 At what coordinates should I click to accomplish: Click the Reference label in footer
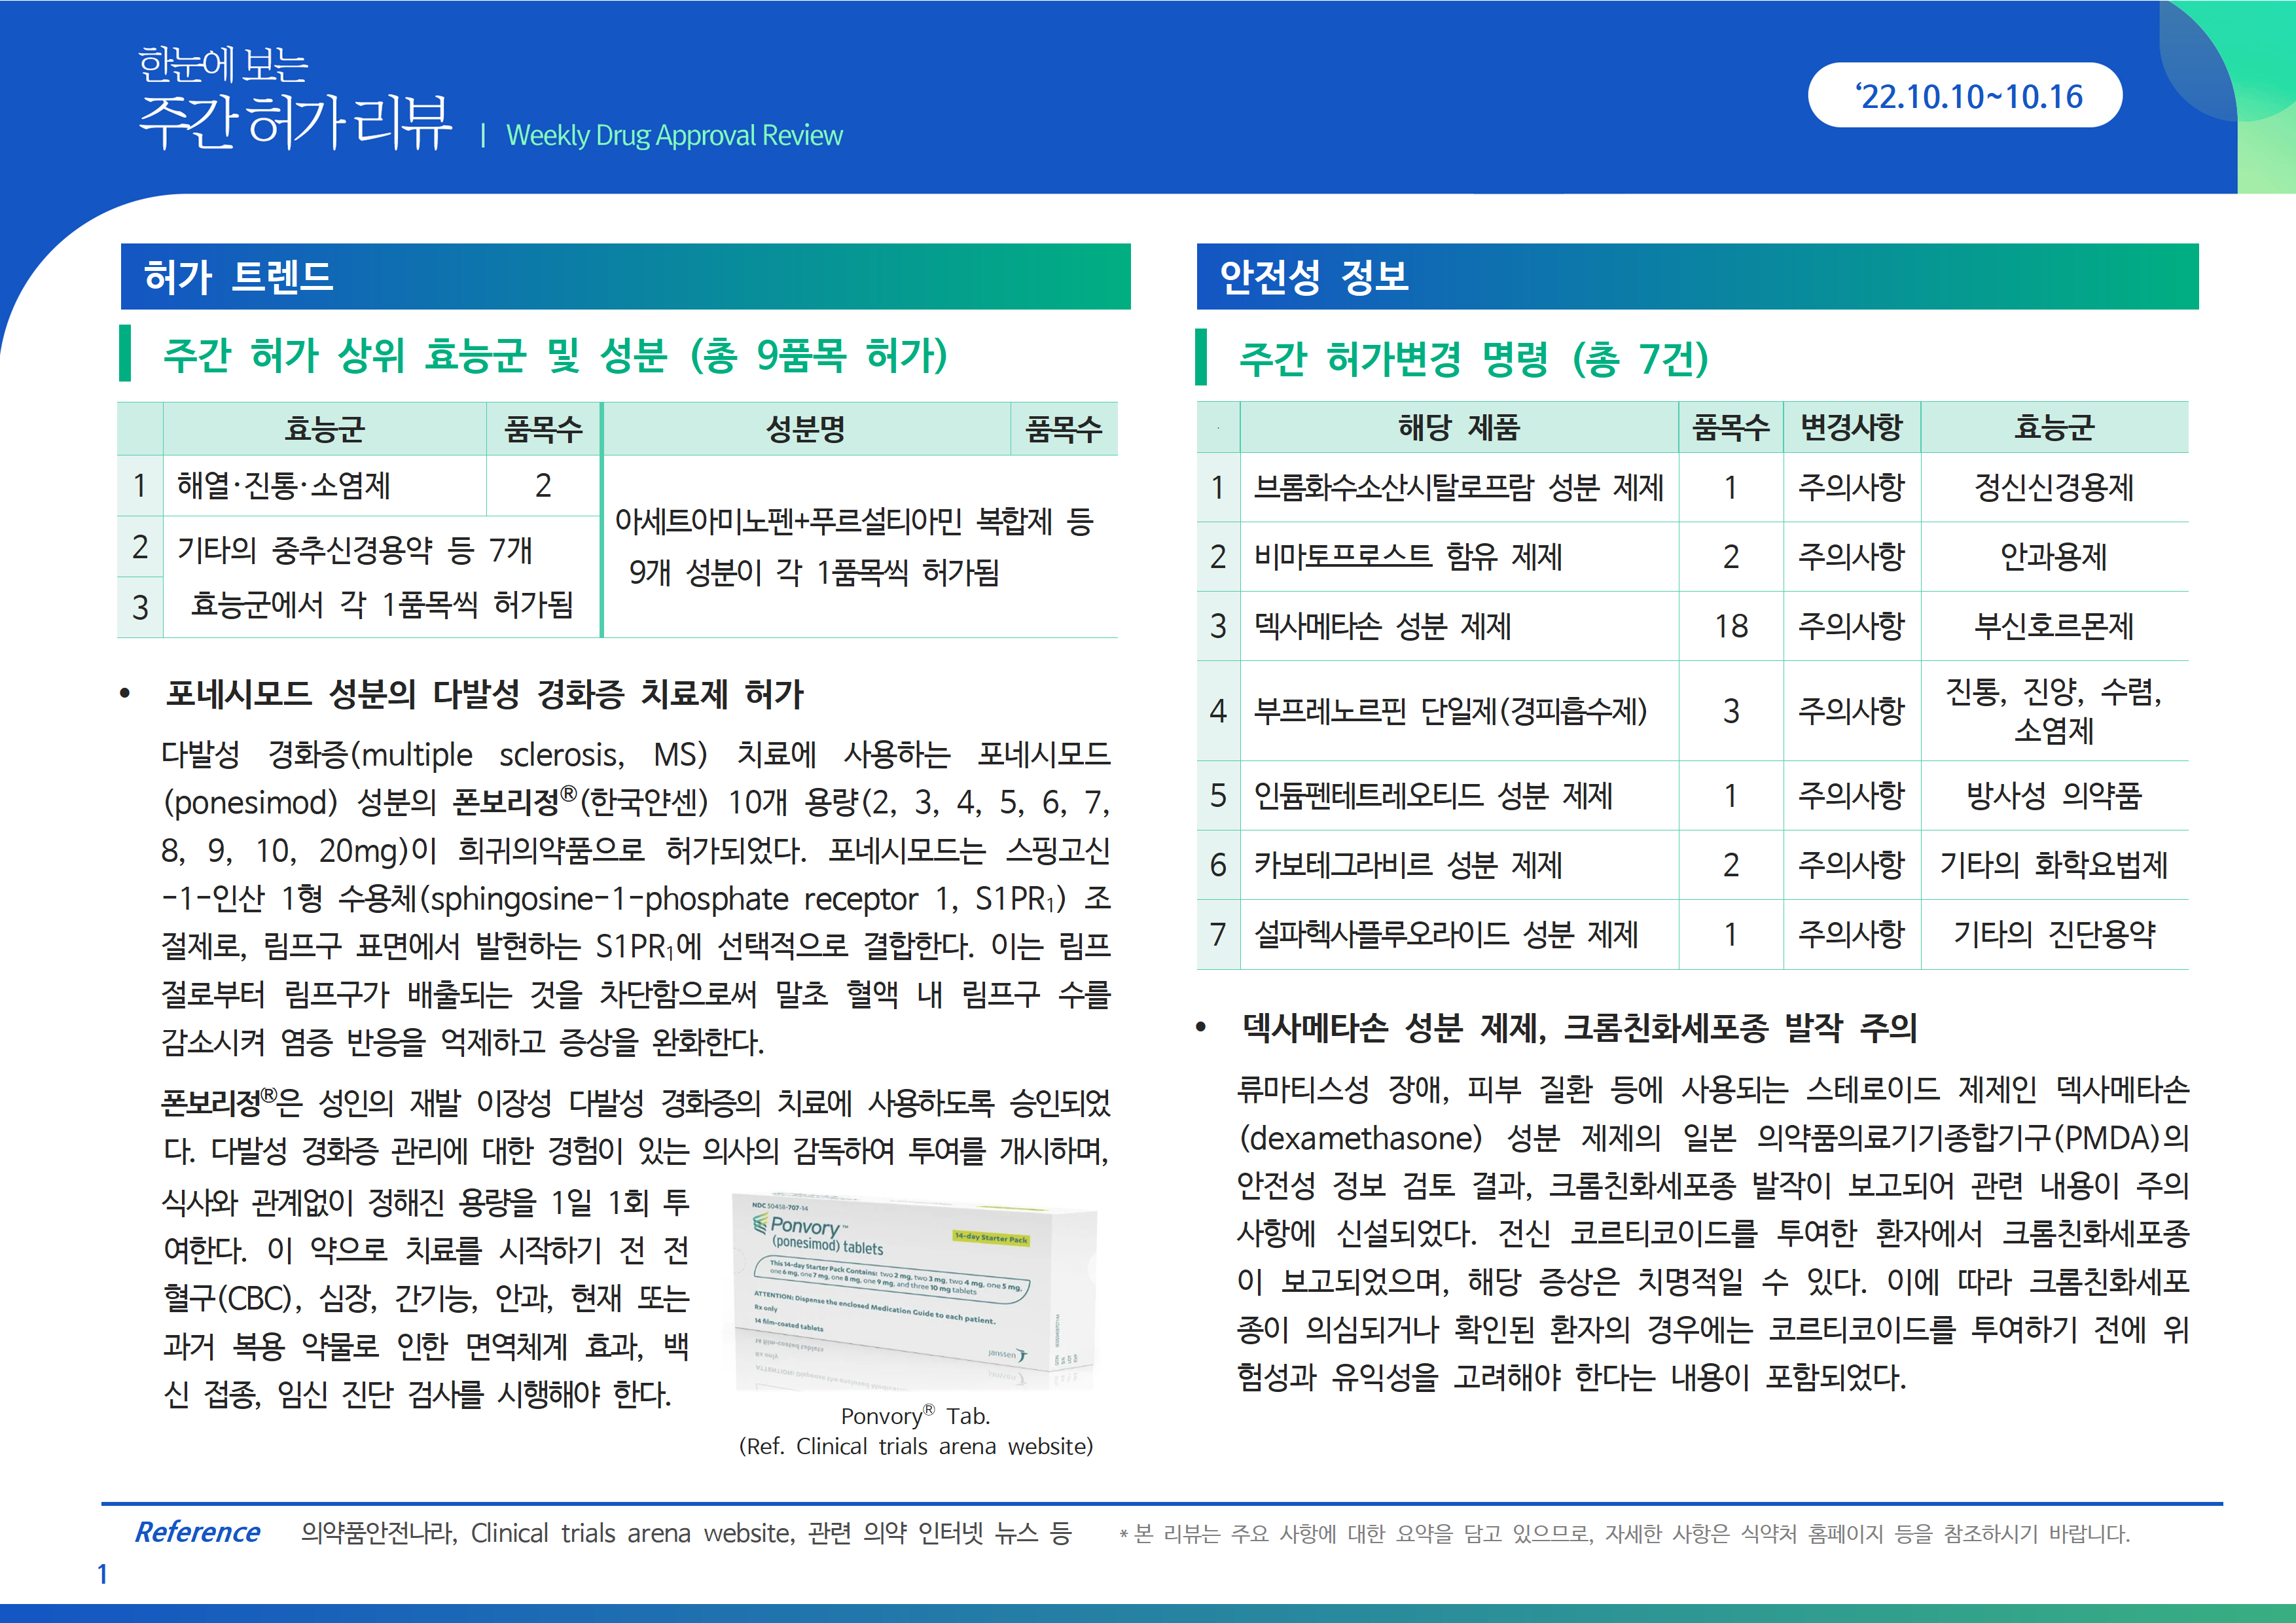[197, 1532]
